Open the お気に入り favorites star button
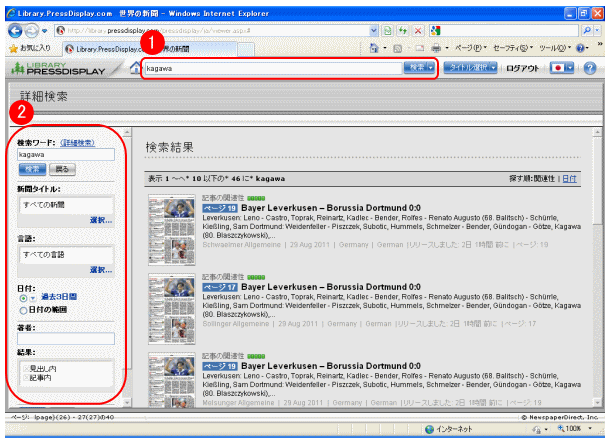Image resolution: width=615 pixels, height=440 pixels. [x=30, y=48]
